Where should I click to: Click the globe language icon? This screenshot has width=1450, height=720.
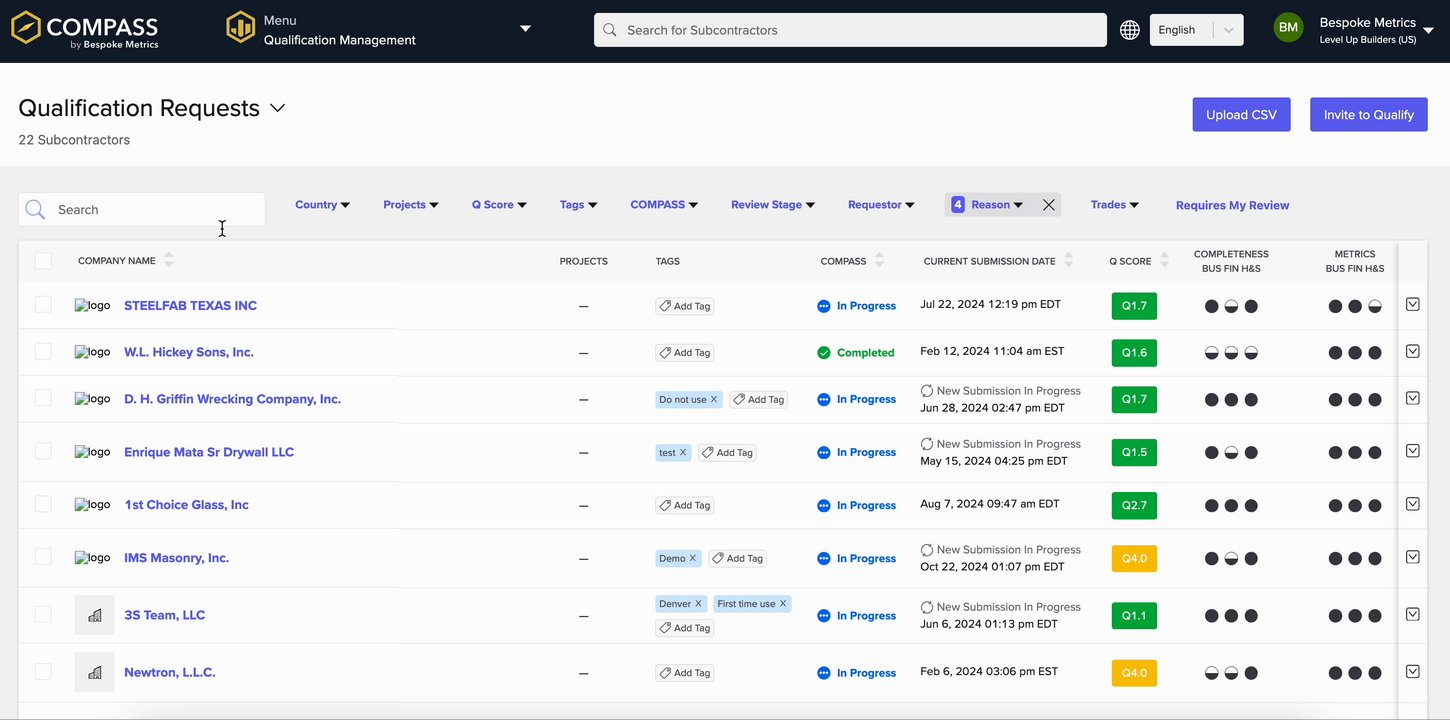[x=1129, y=30]
